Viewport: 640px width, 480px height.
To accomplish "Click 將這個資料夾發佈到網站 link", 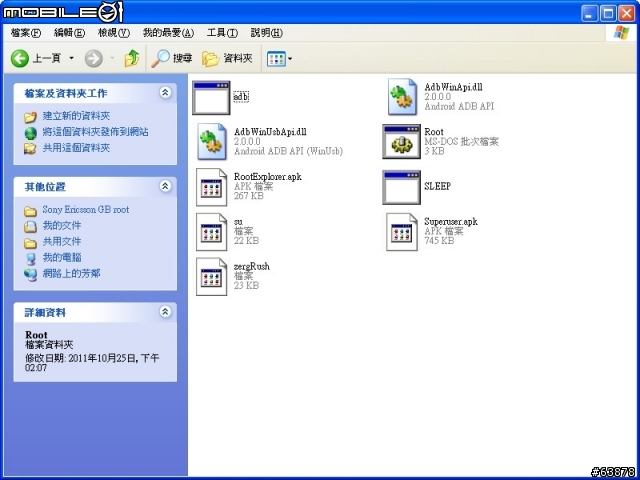I will (x=96, y=132).
